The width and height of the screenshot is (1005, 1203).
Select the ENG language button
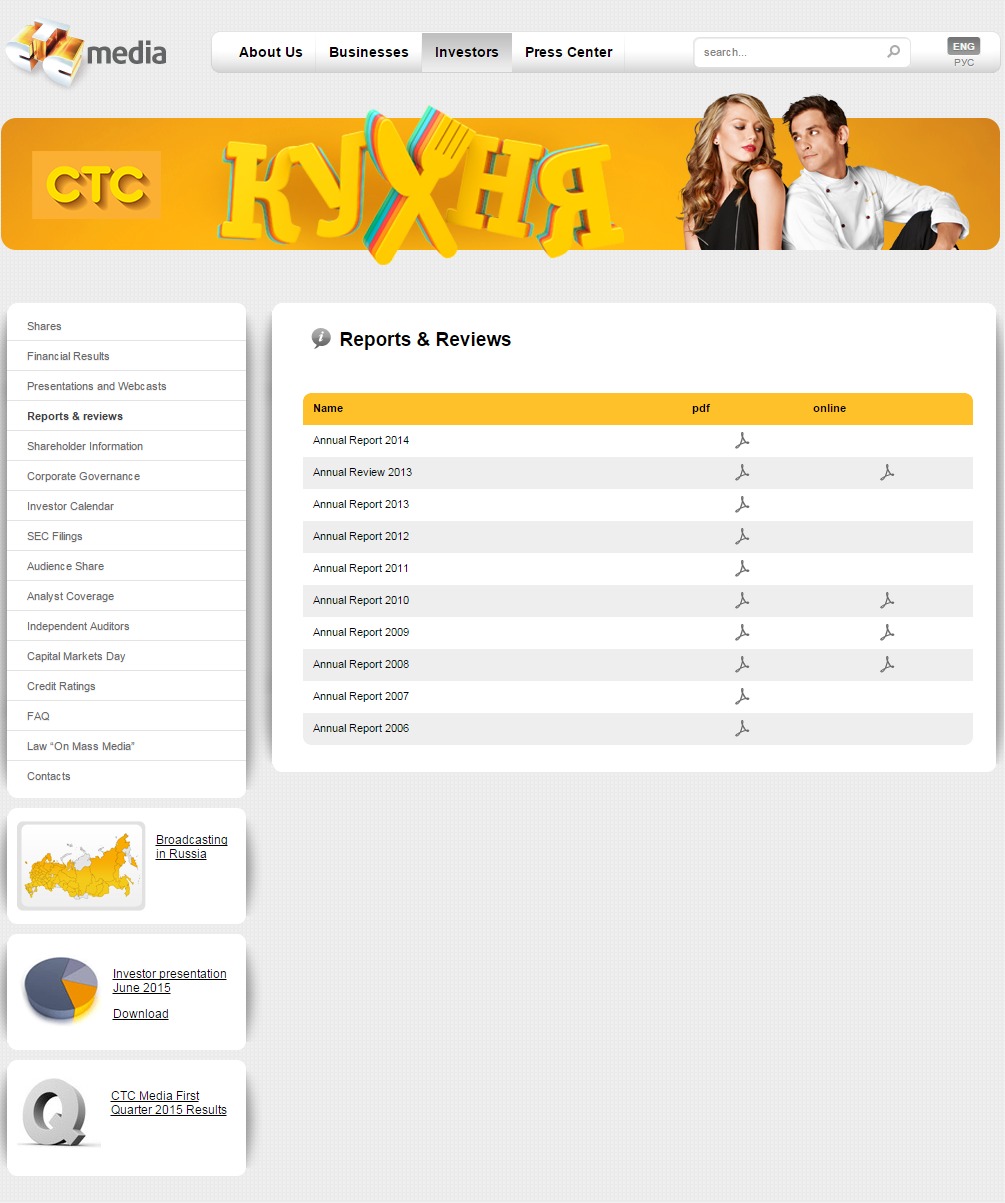pyautogui.click(x=963, y=46)
